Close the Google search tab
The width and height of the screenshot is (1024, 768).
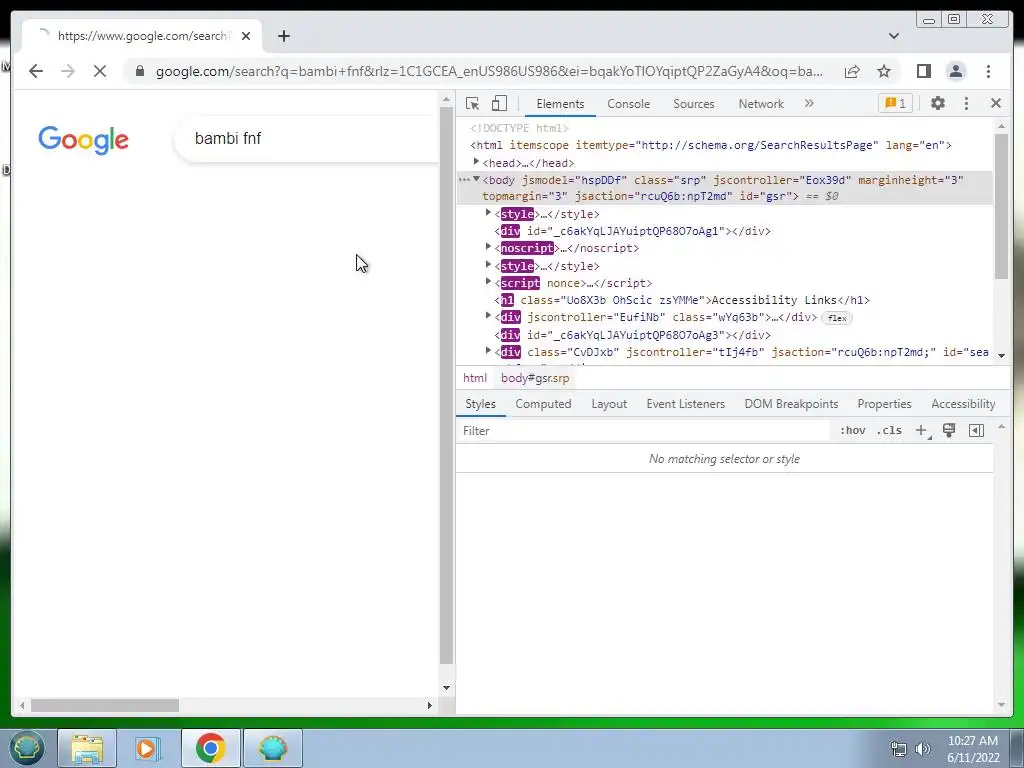246,36
